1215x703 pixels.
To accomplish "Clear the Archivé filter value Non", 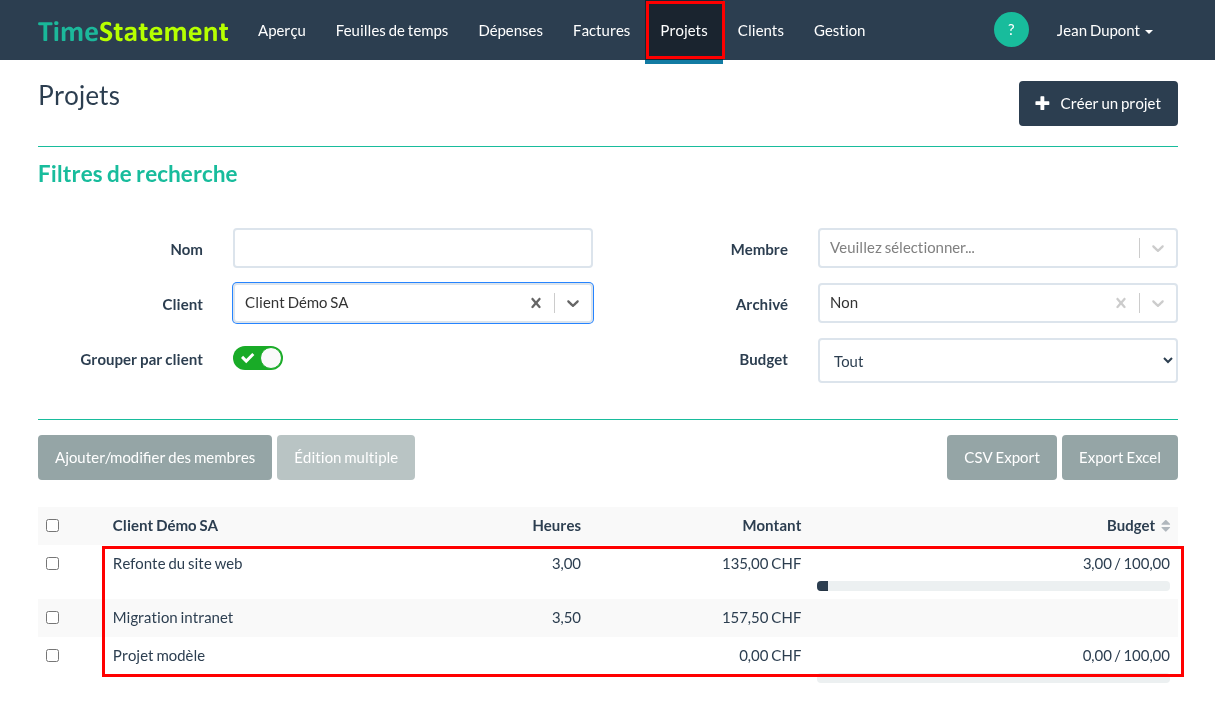I will [1121, 303].
